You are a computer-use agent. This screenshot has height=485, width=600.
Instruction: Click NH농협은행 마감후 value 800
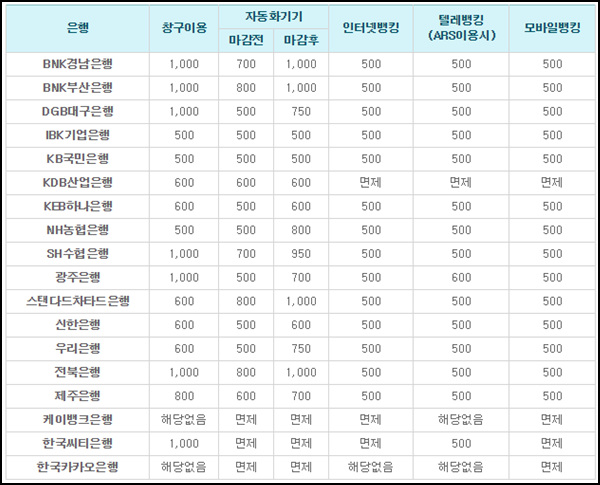pyautogui.click(x=301, y=230)
